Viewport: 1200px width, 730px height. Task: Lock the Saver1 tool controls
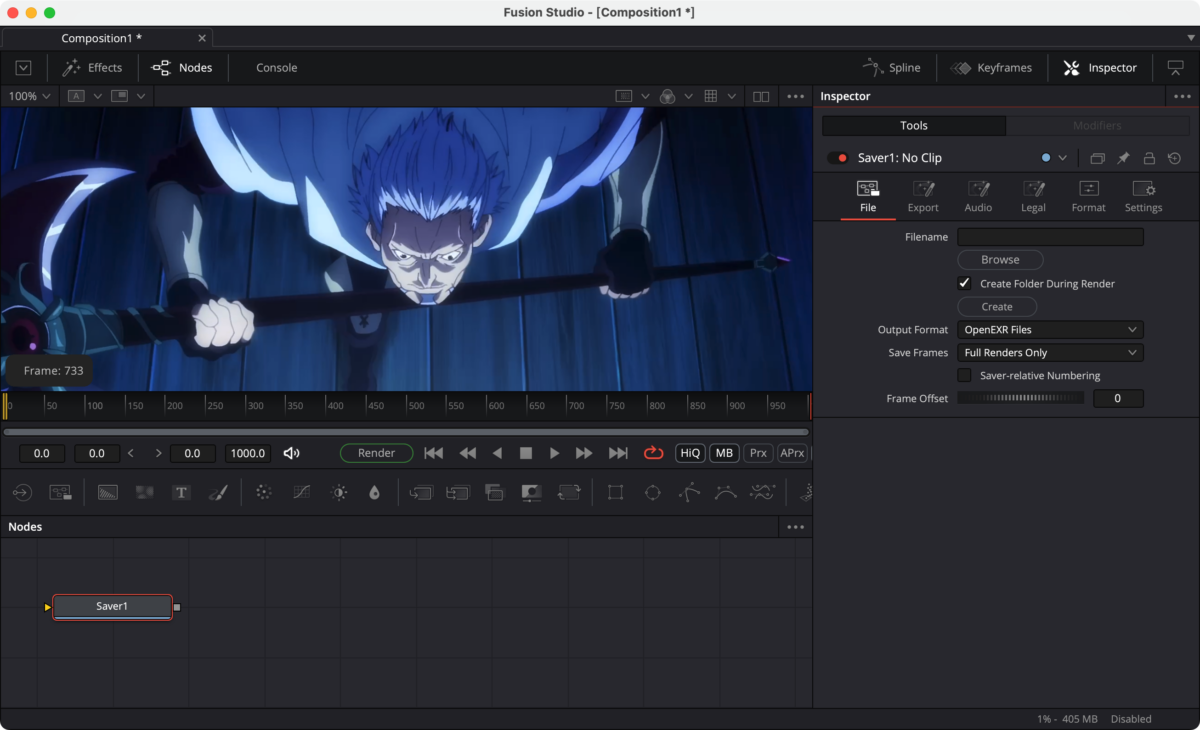click(1149, 158)
